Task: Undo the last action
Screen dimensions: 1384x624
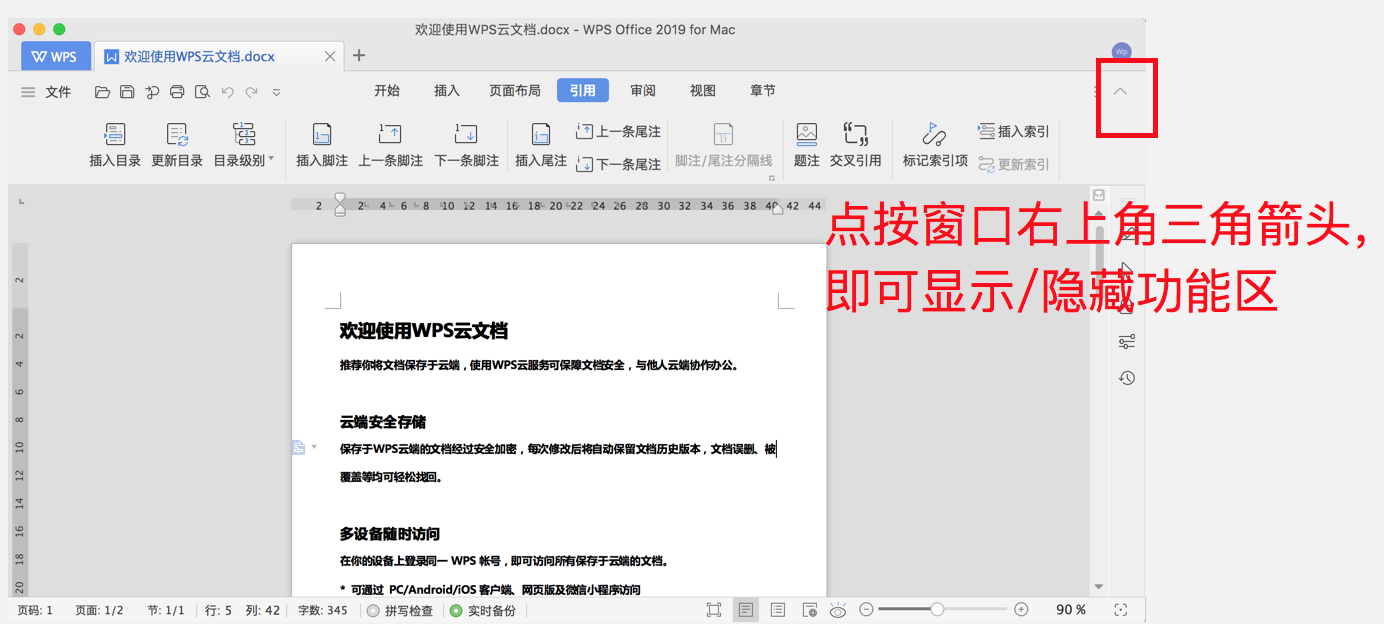Action: click(x=227, y=92)
